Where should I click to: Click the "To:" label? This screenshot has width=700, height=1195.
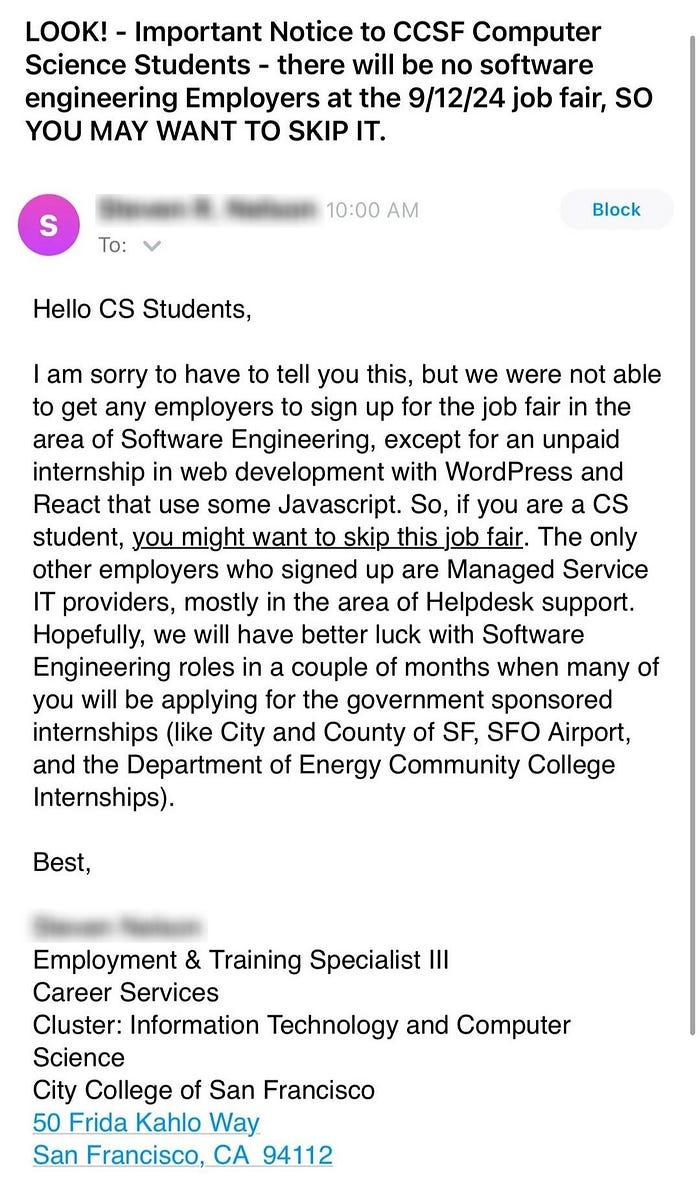click(112, 245)
